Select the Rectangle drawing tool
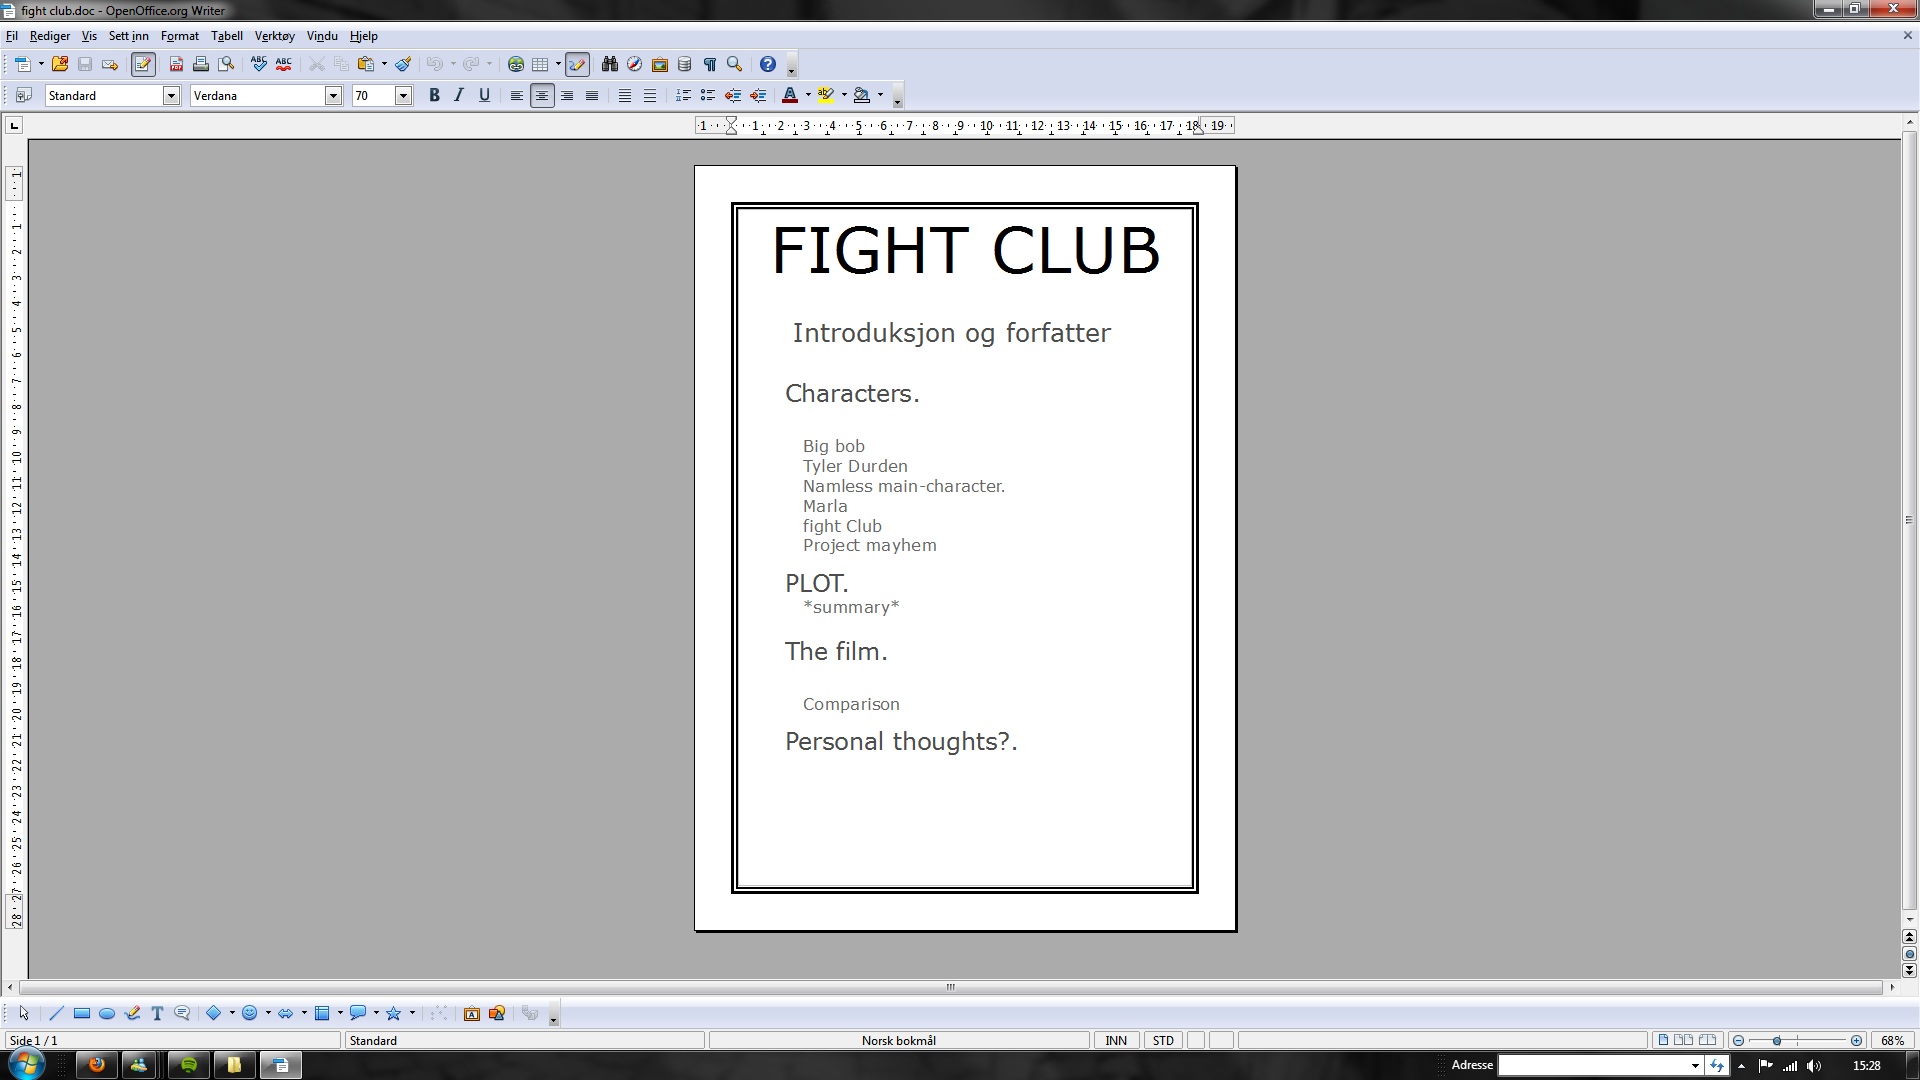The image size is (1920, 1080). (82, 1013)
